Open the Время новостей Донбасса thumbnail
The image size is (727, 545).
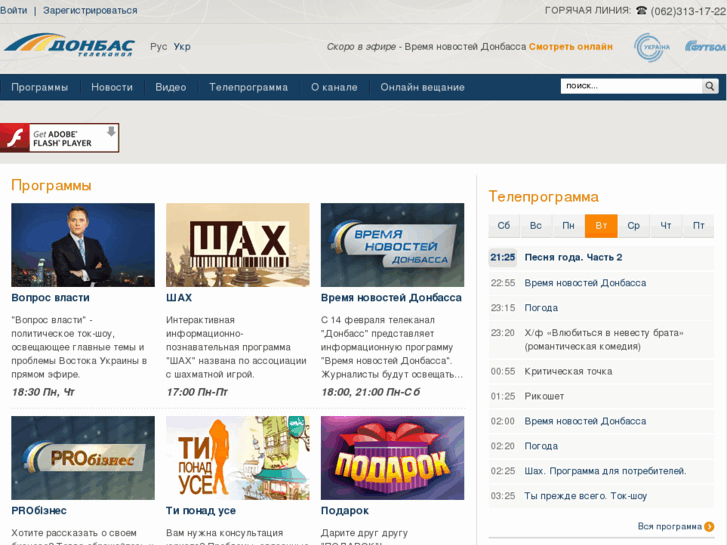(x=392, y=245)
